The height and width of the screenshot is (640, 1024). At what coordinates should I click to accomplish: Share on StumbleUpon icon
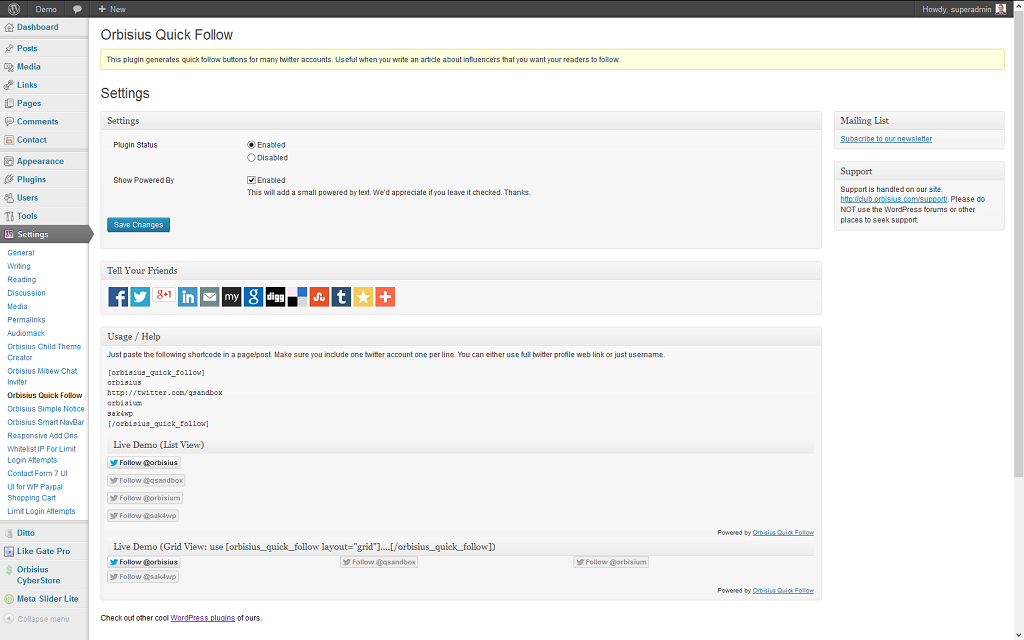[x=319, y=297]
